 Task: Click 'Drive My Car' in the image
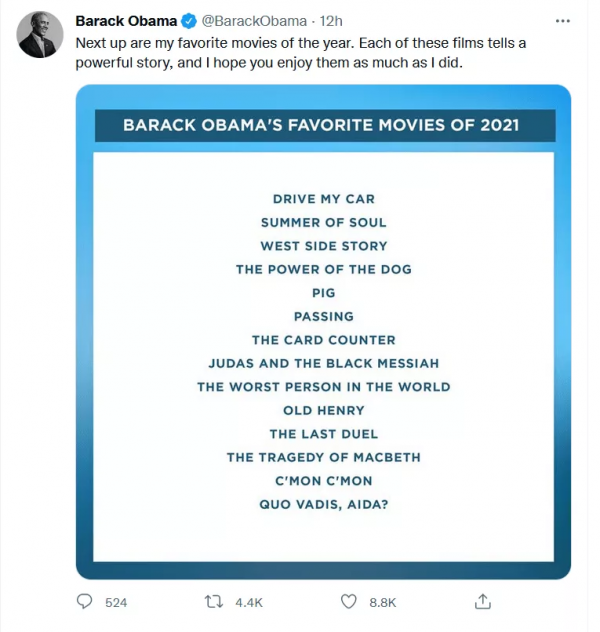click(323, 199)
